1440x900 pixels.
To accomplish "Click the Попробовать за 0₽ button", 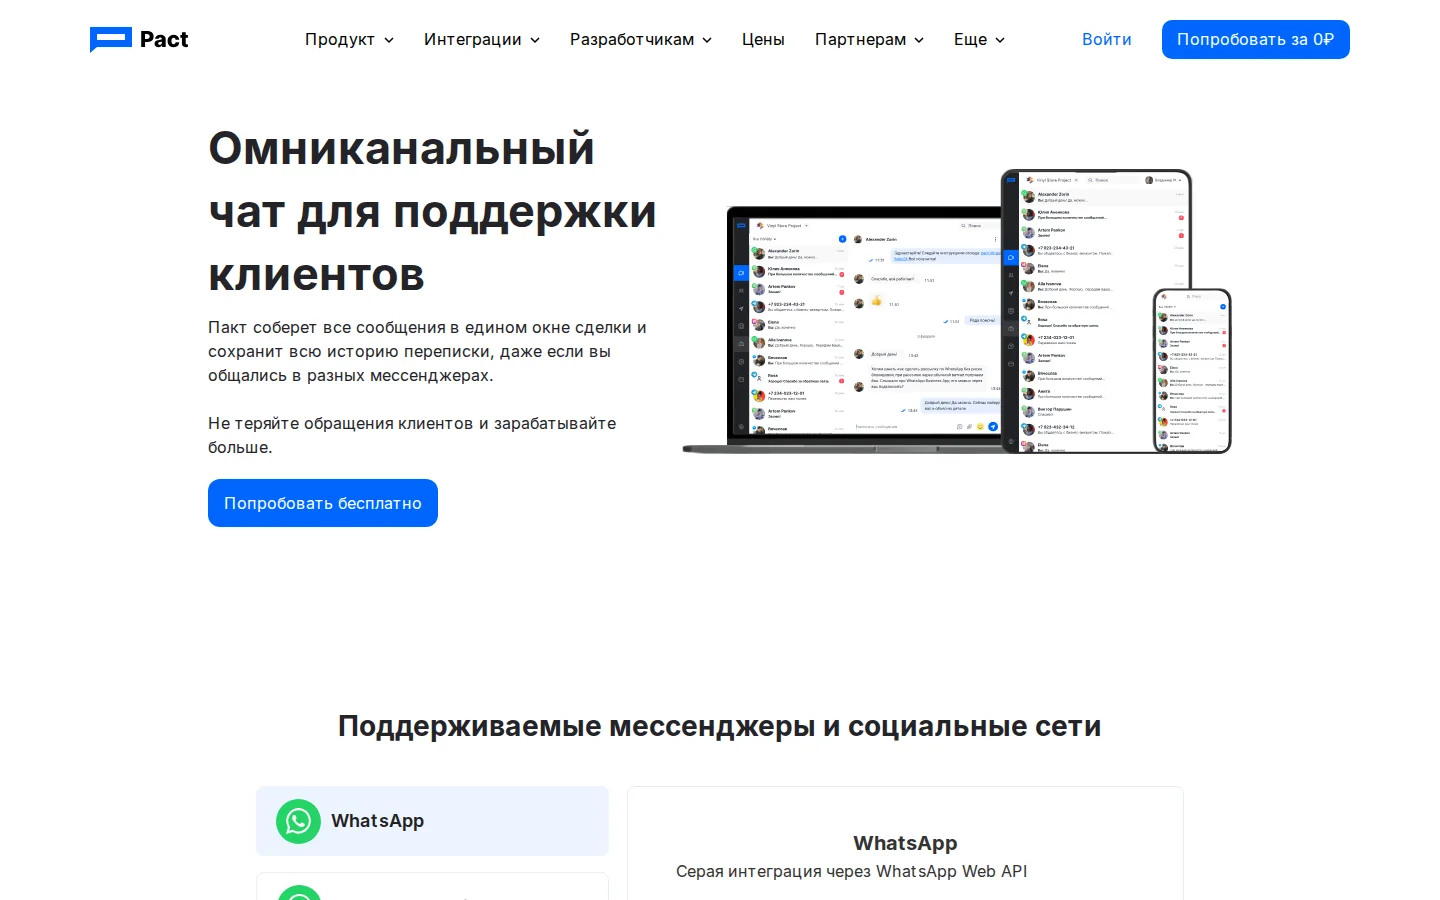I will click(1256, 39).
